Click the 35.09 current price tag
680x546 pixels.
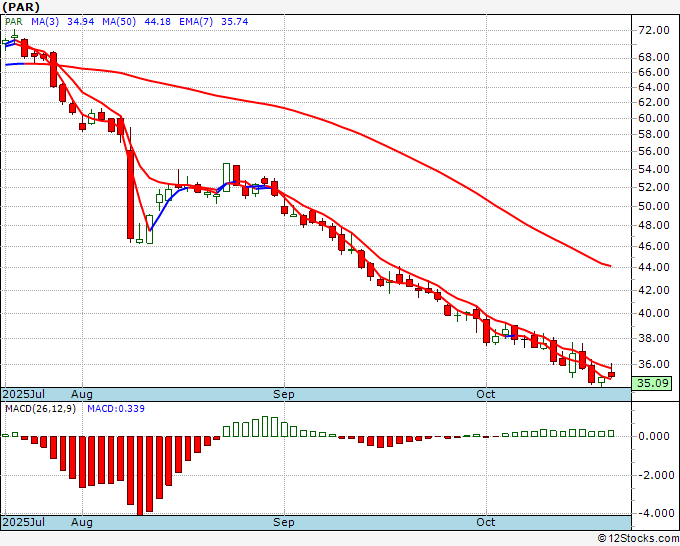pyautogui.click(x=654, y=383)
